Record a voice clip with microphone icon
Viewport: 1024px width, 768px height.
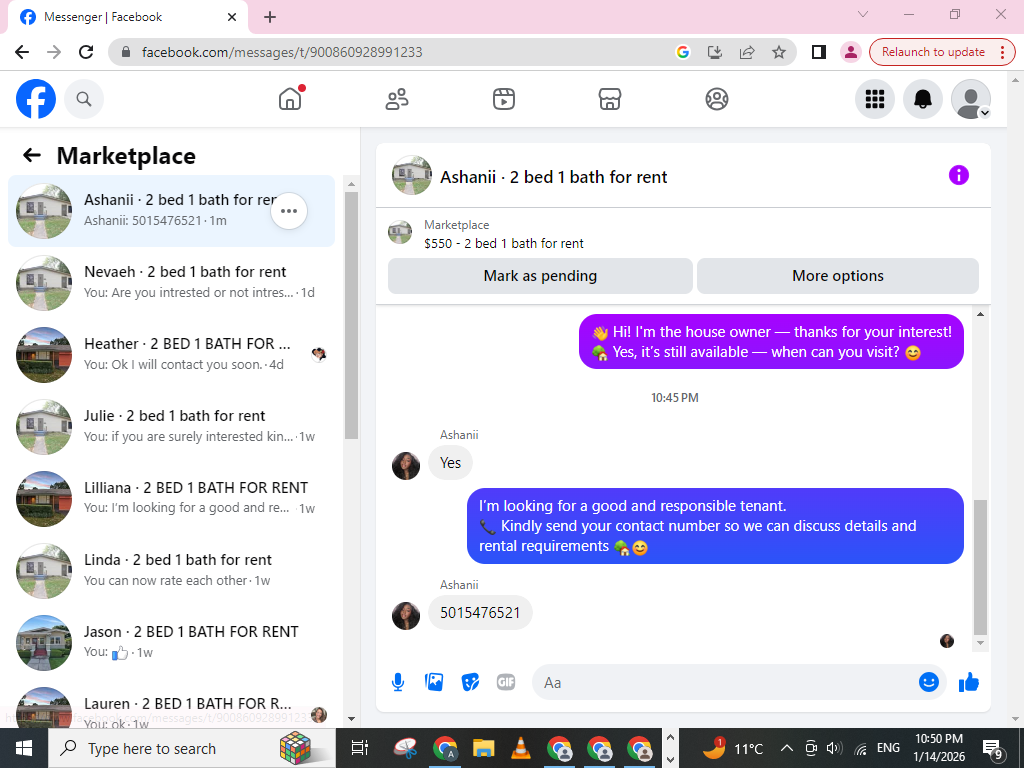[398, 682]
